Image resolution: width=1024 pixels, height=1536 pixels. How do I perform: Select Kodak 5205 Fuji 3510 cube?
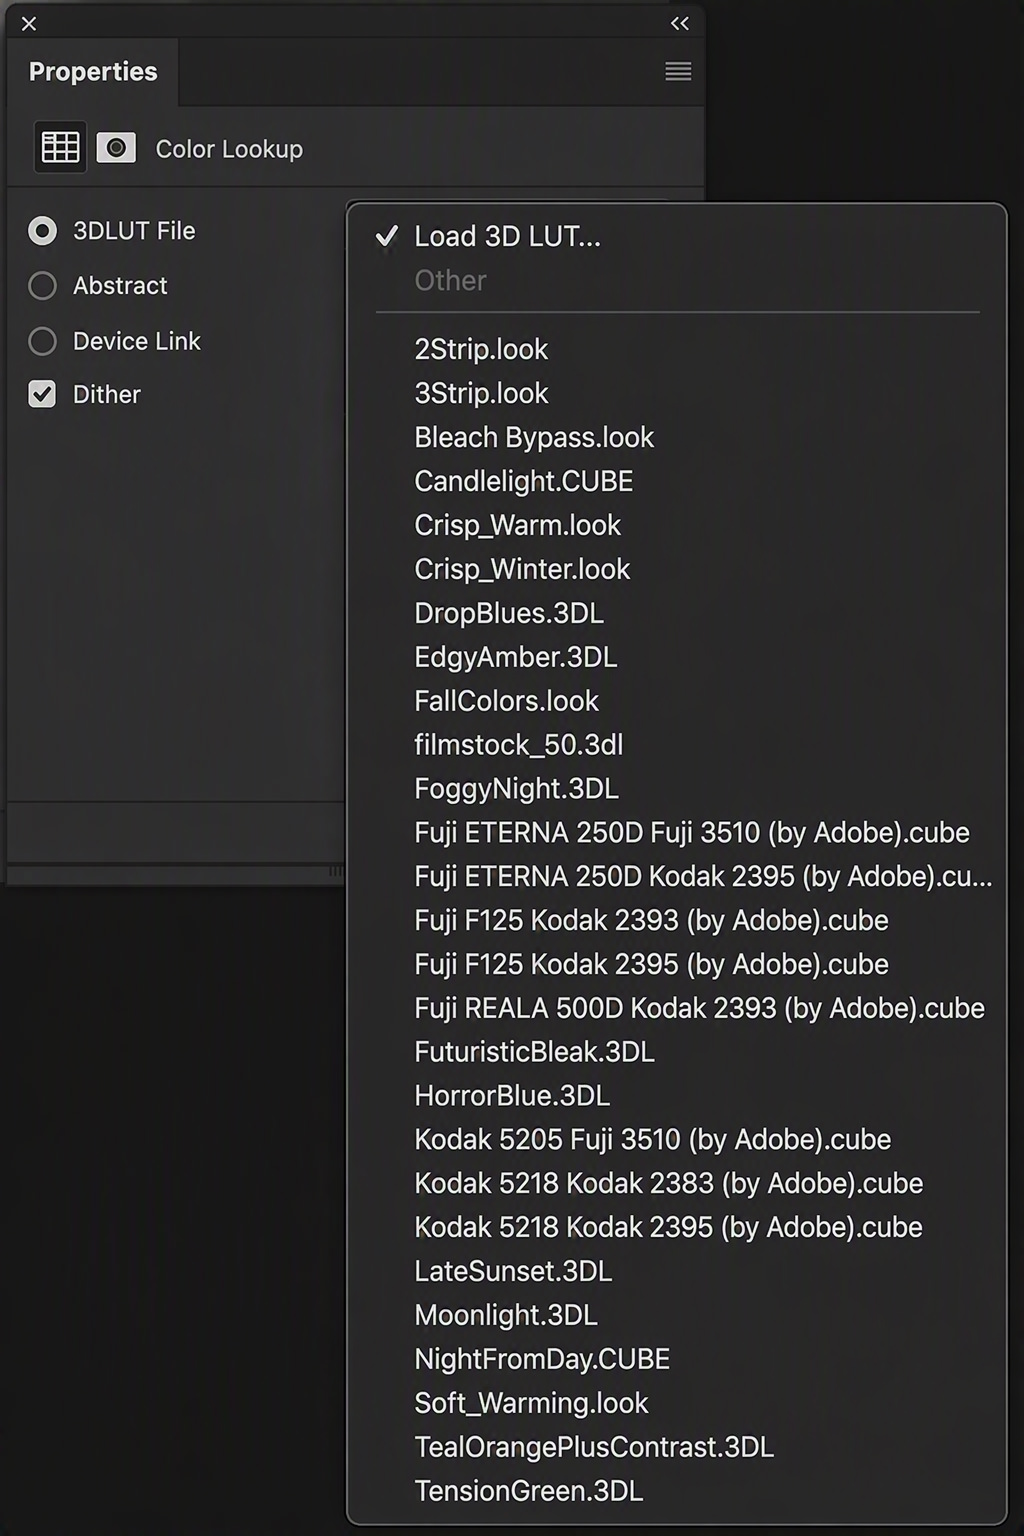[x=677, y=1140]
